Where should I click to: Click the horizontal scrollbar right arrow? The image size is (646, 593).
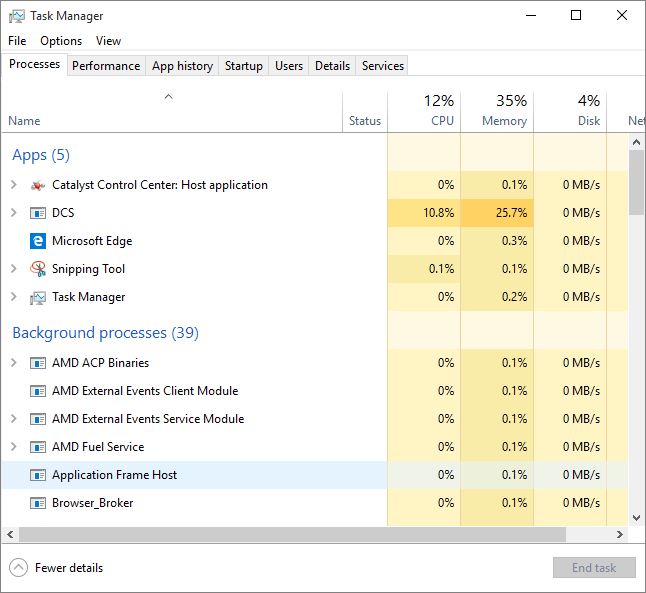coord(620,534)
